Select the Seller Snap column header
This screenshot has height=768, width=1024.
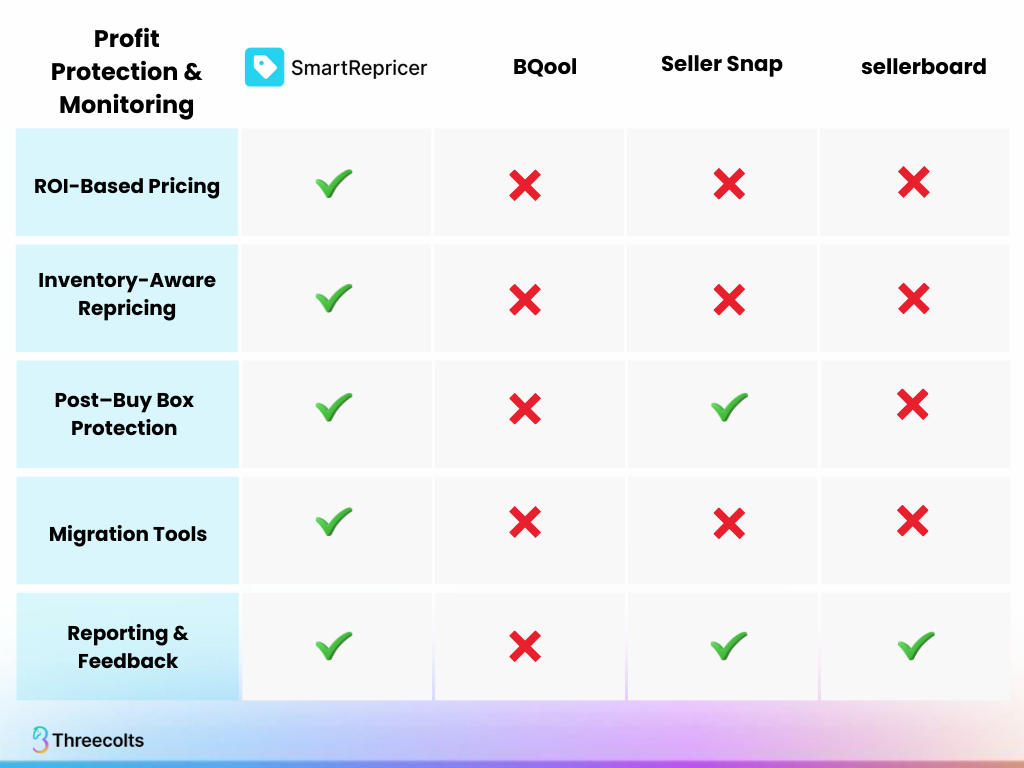(721, 65)
